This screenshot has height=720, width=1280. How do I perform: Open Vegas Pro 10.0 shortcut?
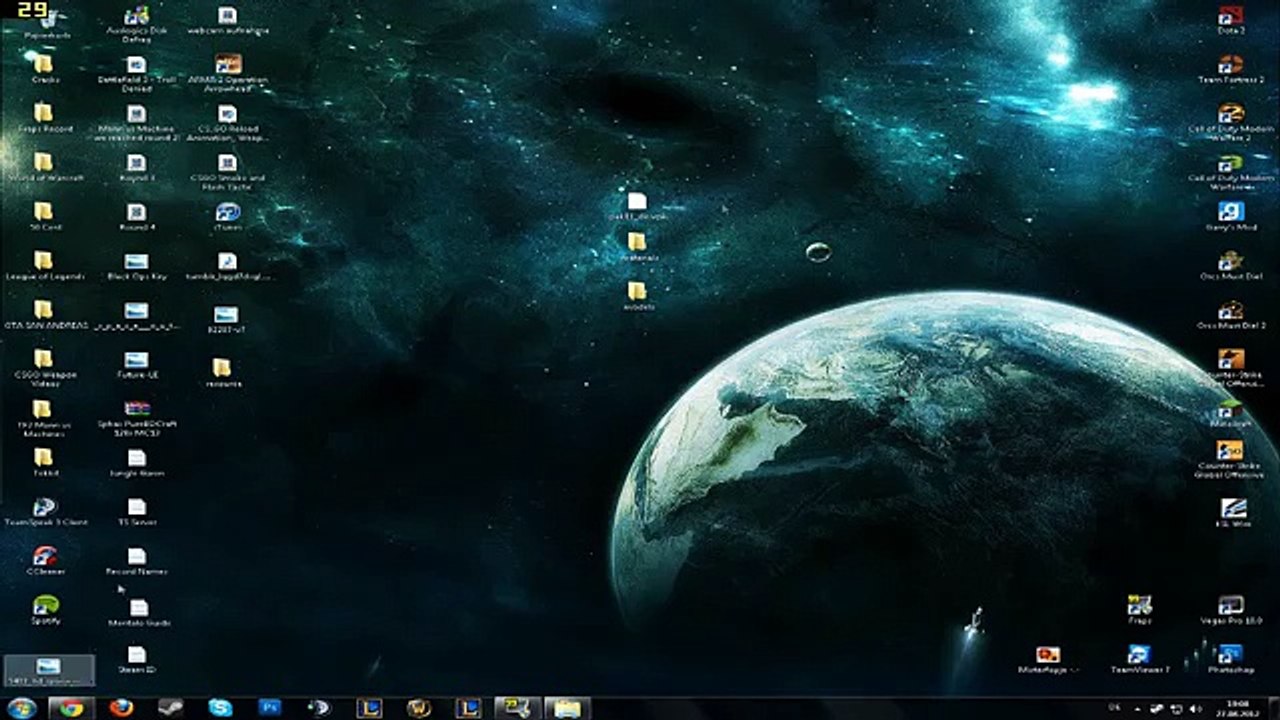(x=1230, y=610)
